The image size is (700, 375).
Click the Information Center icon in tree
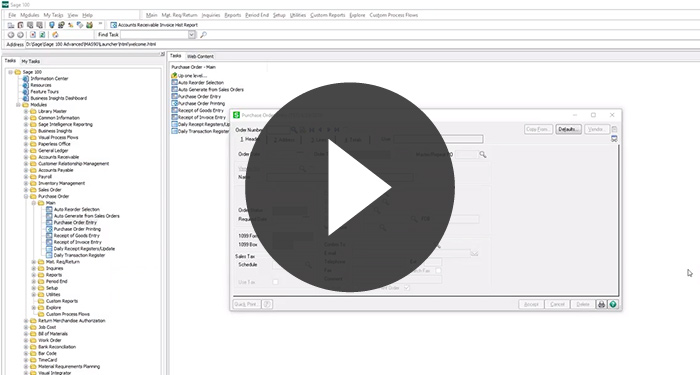point(25,79)
